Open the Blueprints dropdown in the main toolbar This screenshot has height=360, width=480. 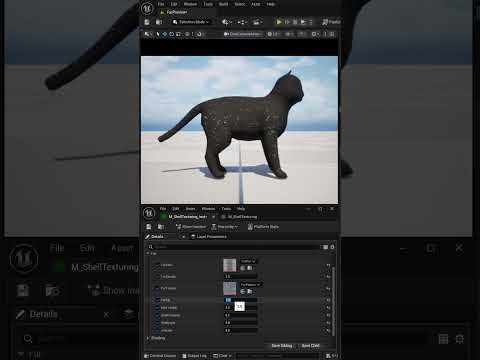[242, 22]
